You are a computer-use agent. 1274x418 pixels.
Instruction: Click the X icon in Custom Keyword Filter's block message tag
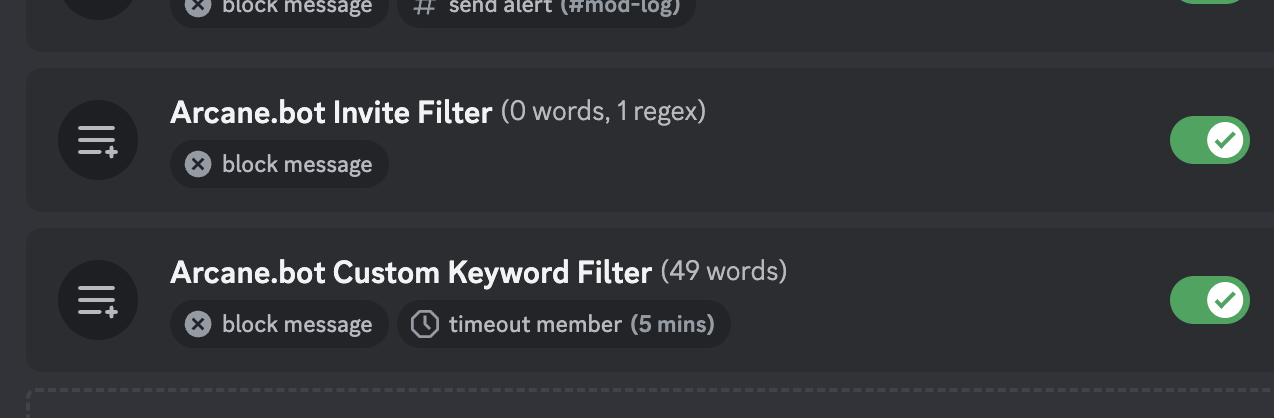pos(198,324)
